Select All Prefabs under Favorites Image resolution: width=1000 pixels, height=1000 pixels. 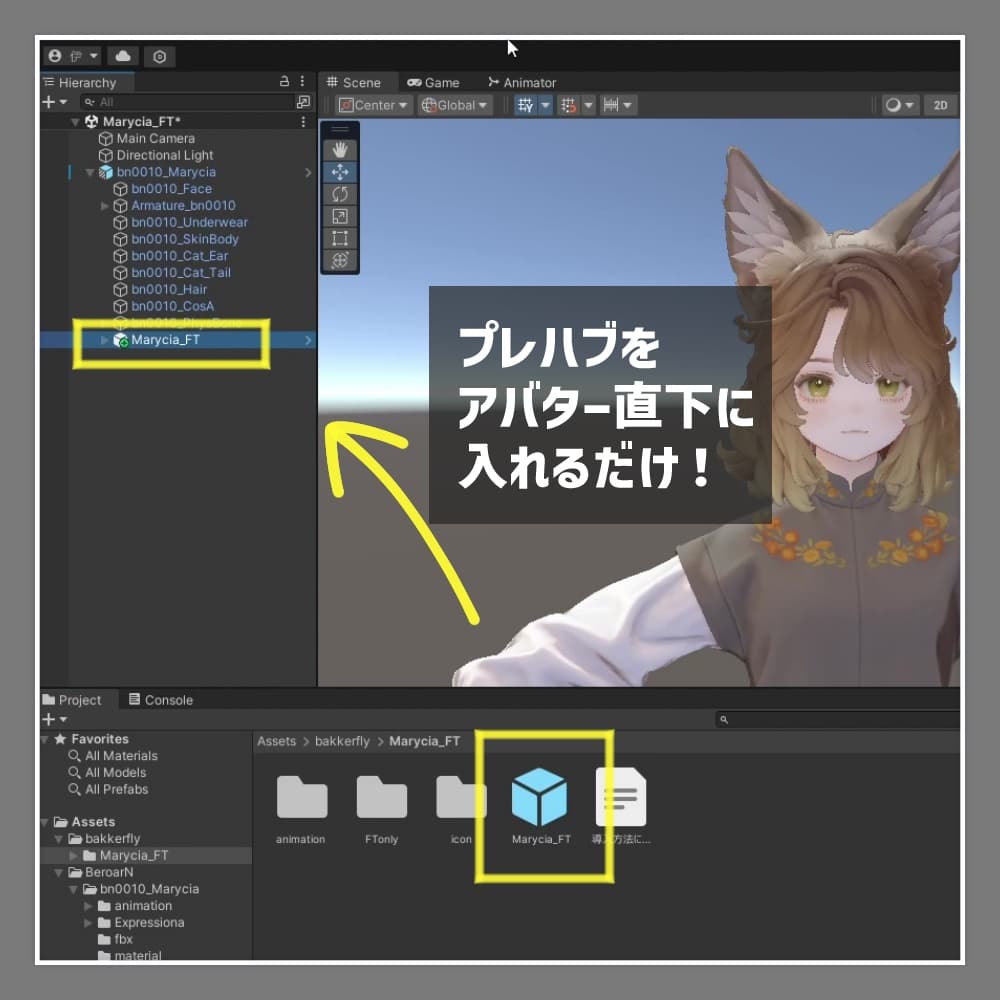116,789
